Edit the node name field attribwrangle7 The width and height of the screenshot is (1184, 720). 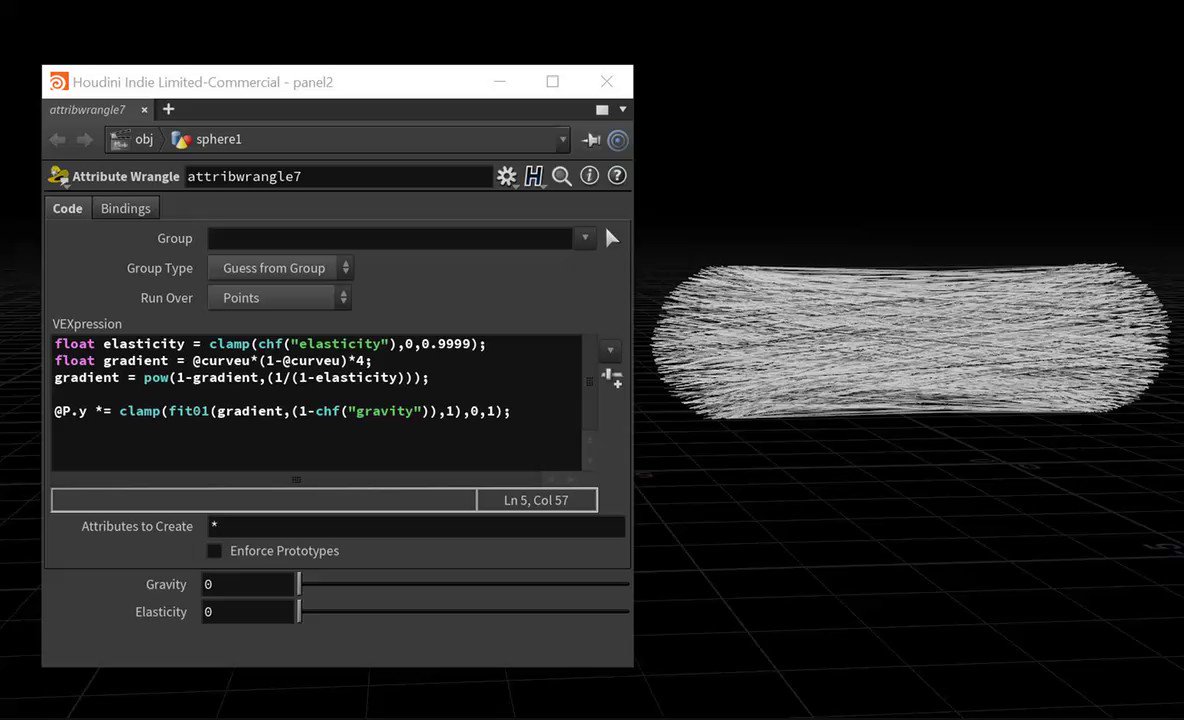[338, 177]
